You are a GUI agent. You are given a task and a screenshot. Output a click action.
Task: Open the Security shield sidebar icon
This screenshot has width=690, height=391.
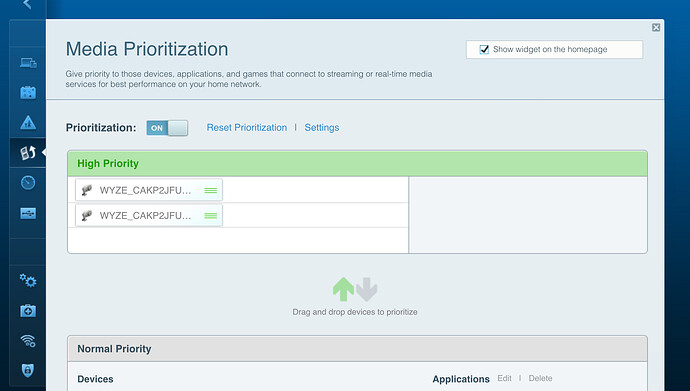(x=28, y=370)
